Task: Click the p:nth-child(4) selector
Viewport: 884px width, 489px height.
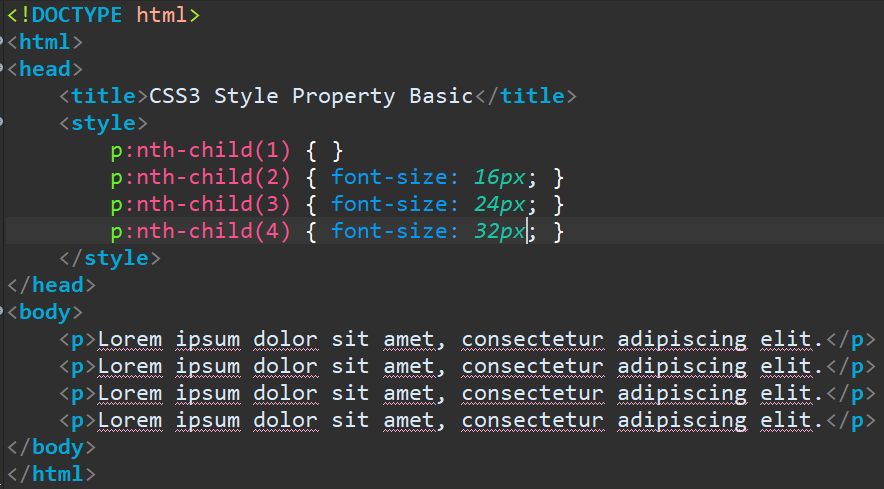Action: [x=201, y=232]
